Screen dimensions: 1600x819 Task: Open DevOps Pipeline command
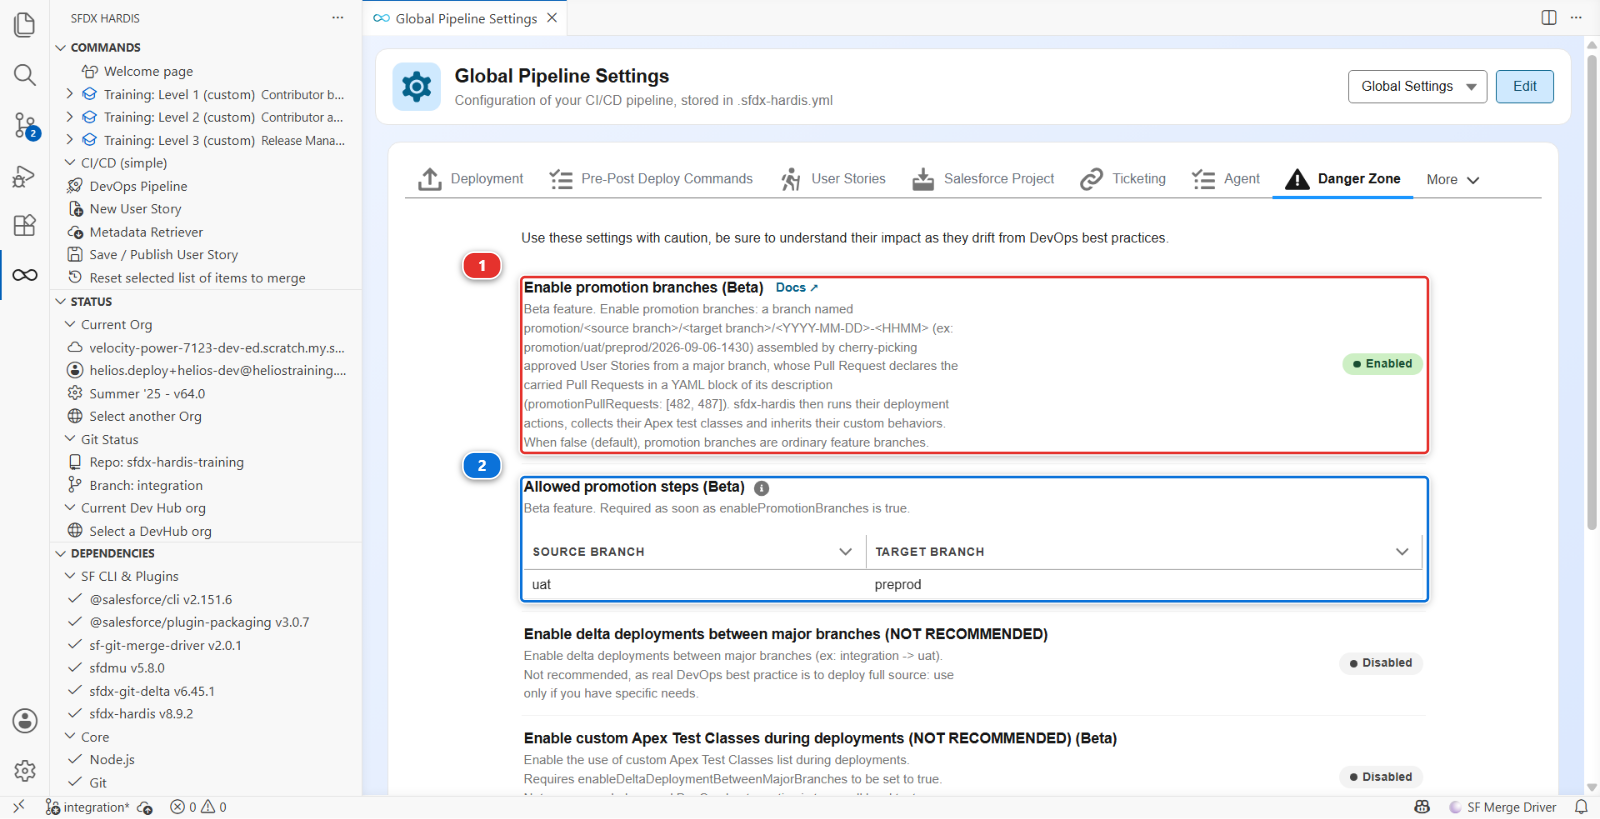138,186
